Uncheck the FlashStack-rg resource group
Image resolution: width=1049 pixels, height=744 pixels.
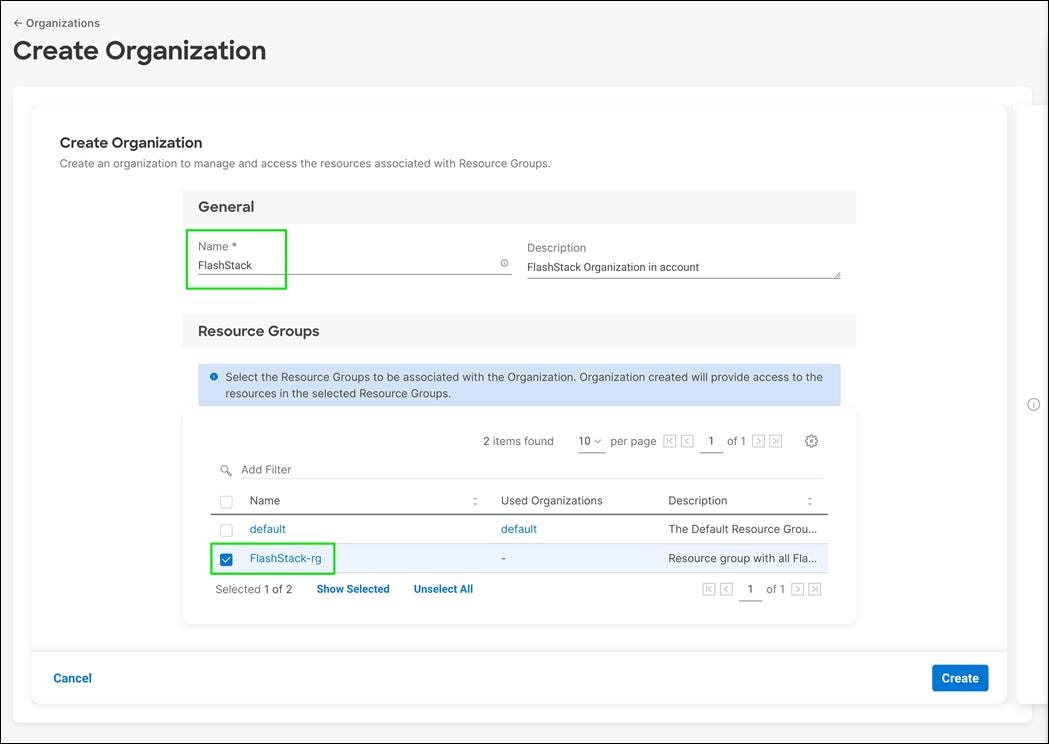point(225,558)
